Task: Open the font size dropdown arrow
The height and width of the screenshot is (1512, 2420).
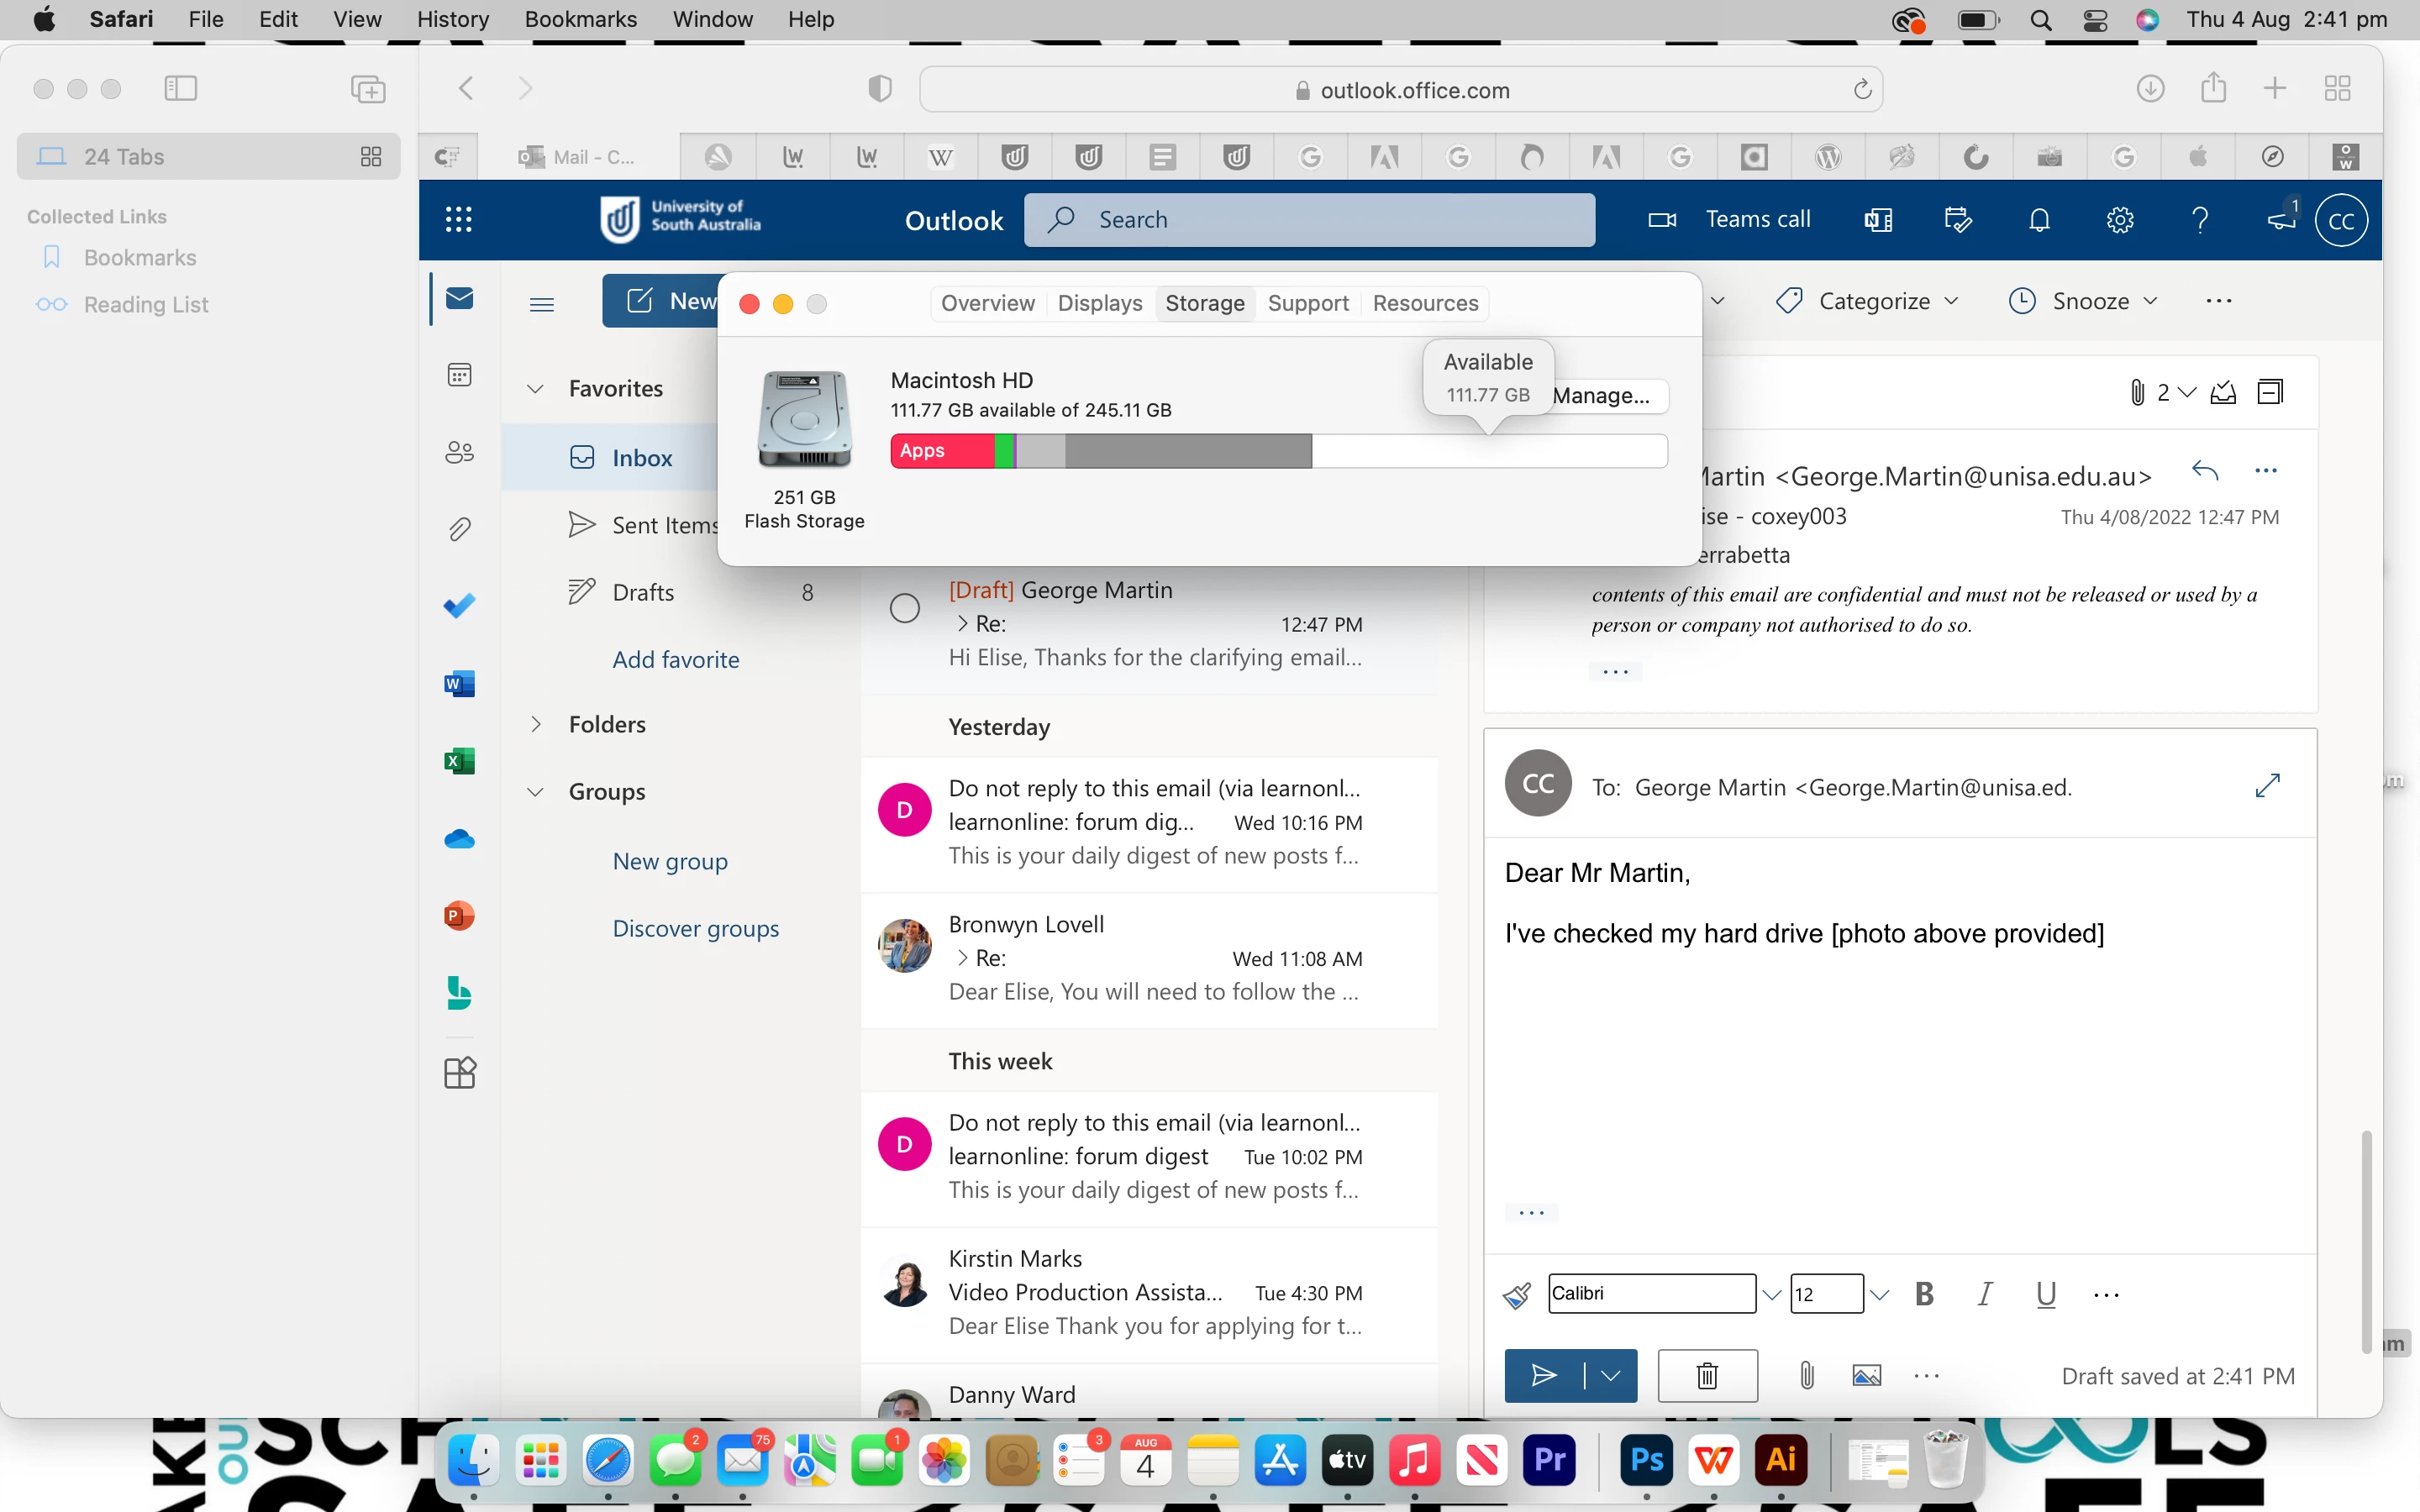Action: 1879,1294
